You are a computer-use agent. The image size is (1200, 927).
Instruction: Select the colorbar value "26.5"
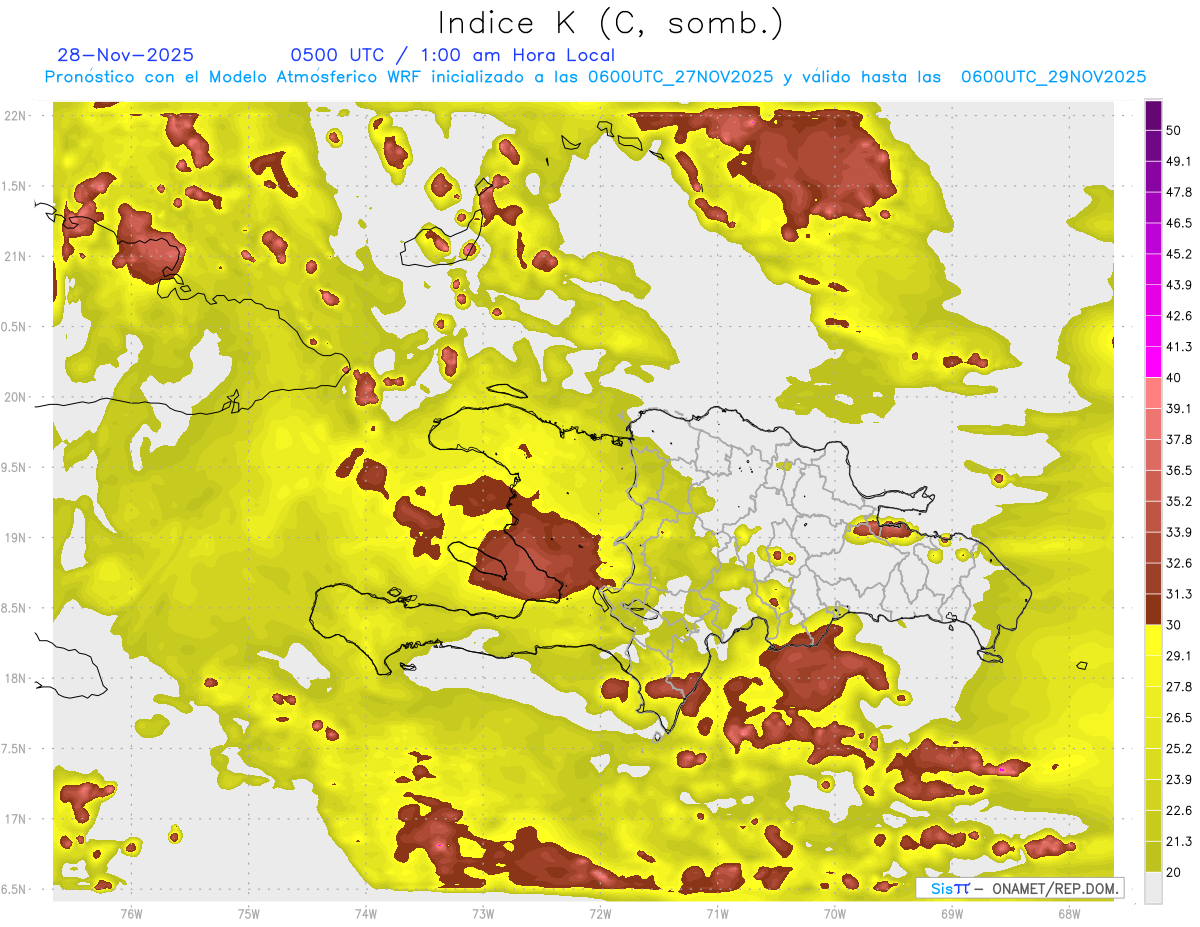coord(1179,718)
